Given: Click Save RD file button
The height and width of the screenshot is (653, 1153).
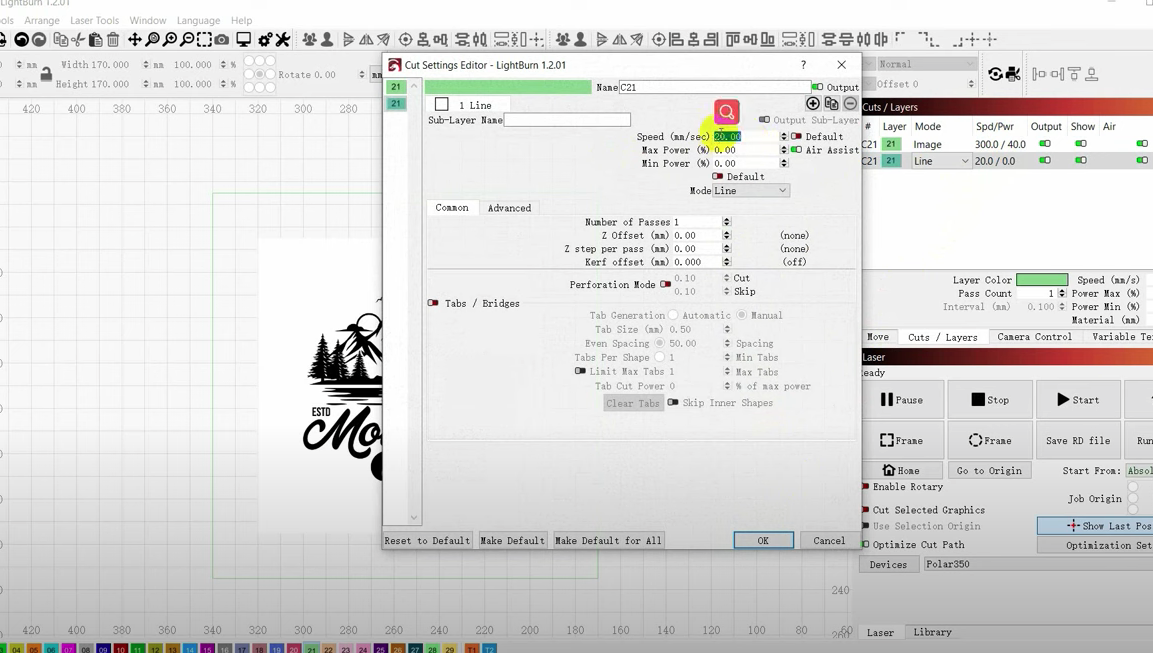Looking at the screenshot, I should (1077, 440).
